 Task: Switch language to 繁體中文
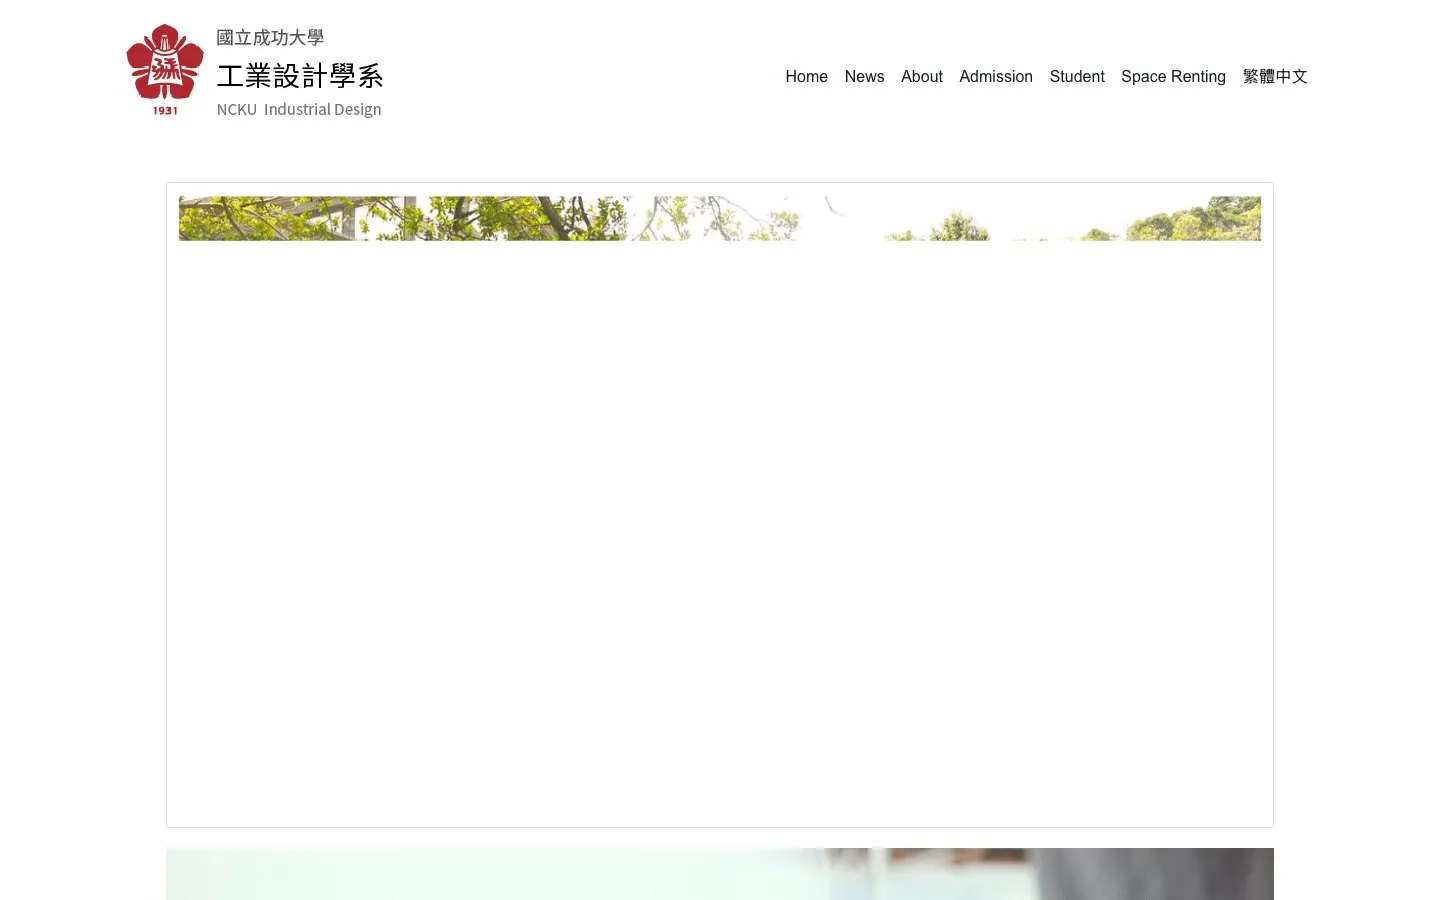1275,77
